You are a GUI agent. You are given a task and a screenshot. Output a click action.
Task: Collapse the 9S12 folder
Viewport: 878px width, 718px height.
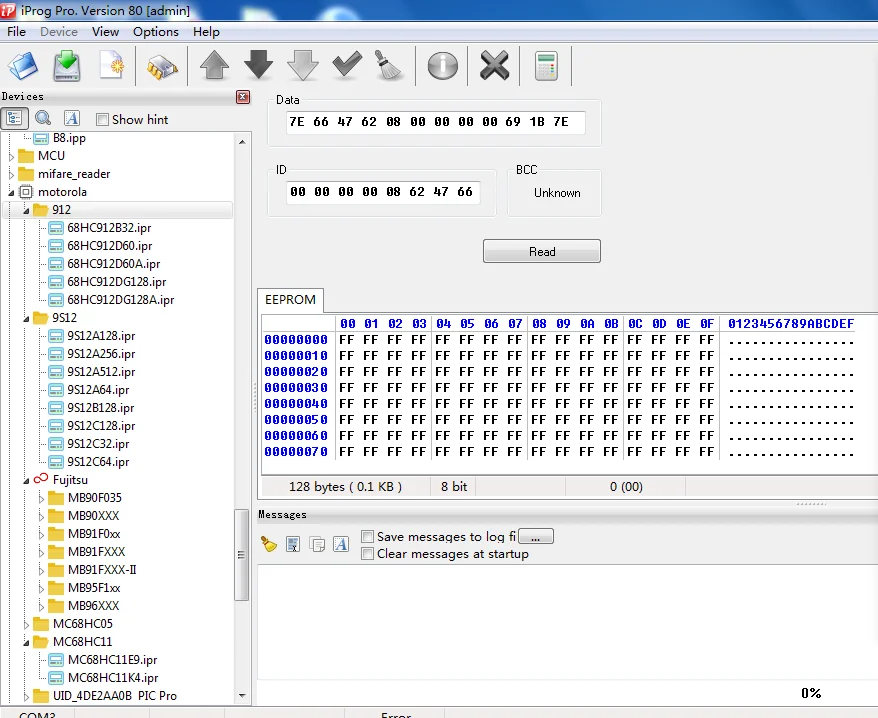[x=26, y=318]
